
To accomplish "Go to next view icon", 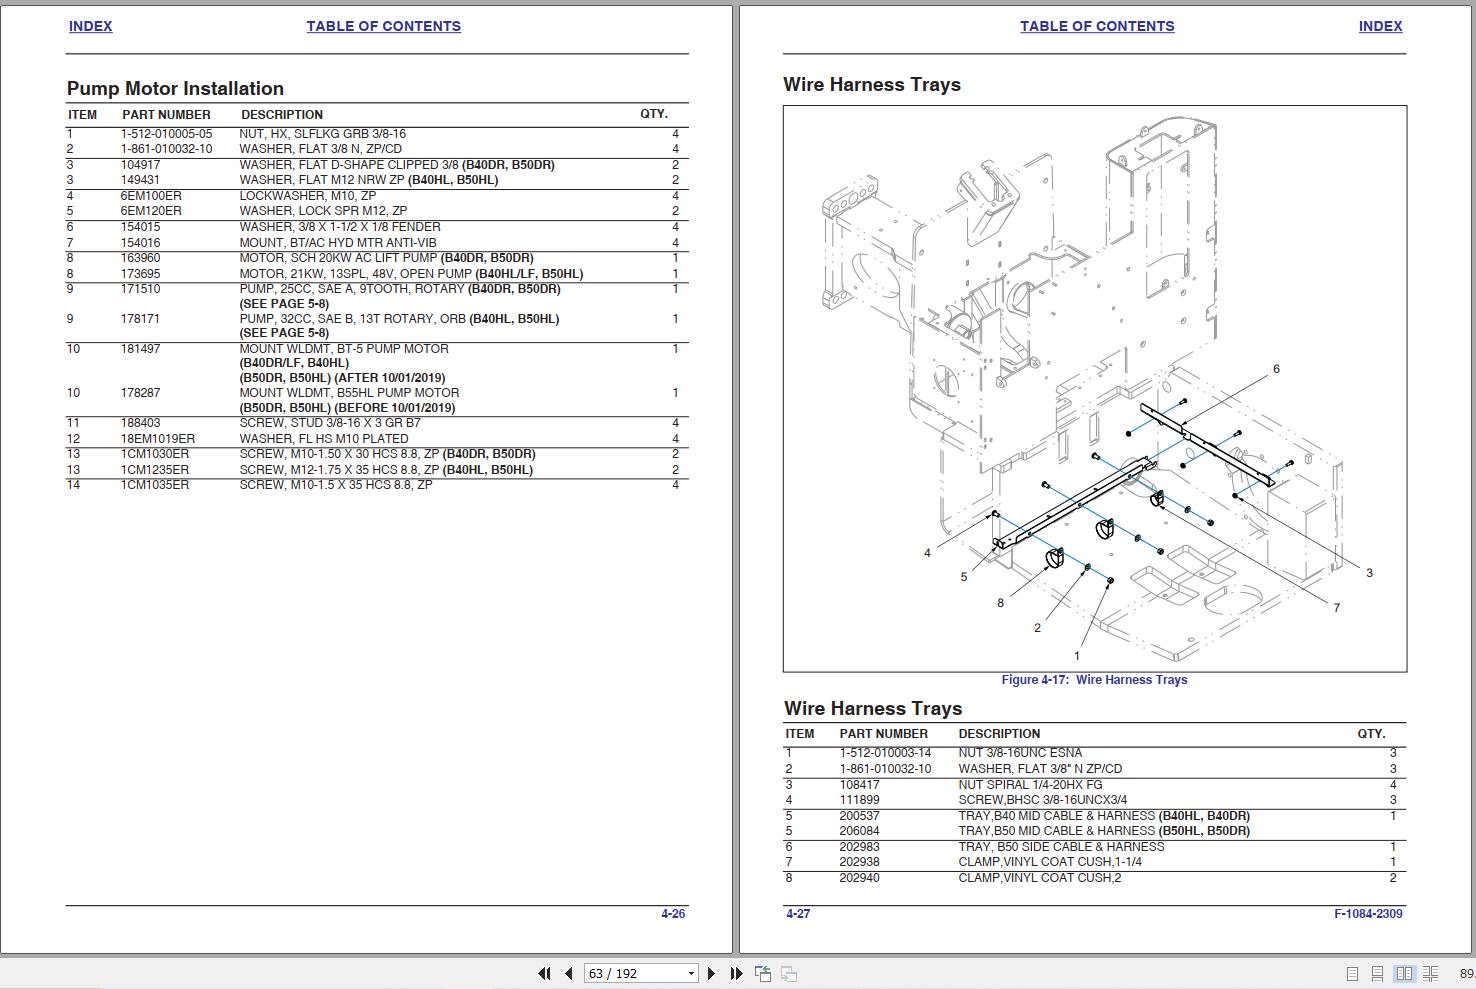I will 788,973.
